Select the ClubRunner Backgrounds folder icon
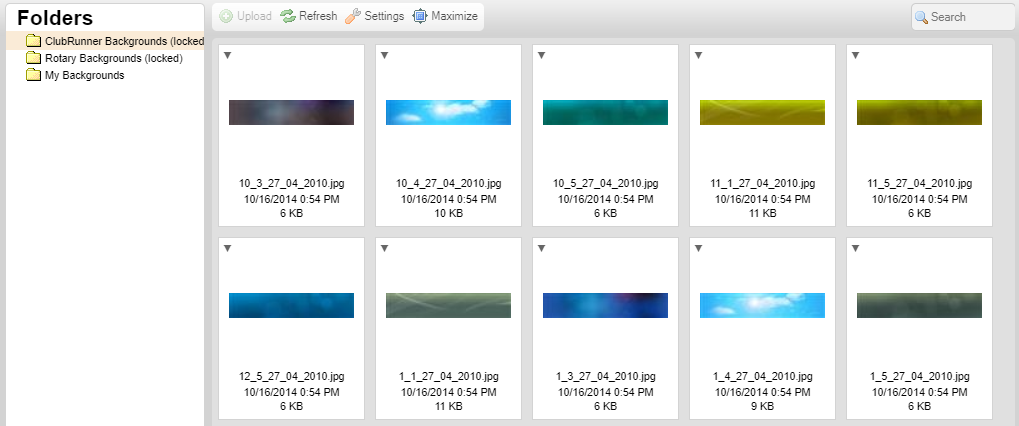 [33, 41]
